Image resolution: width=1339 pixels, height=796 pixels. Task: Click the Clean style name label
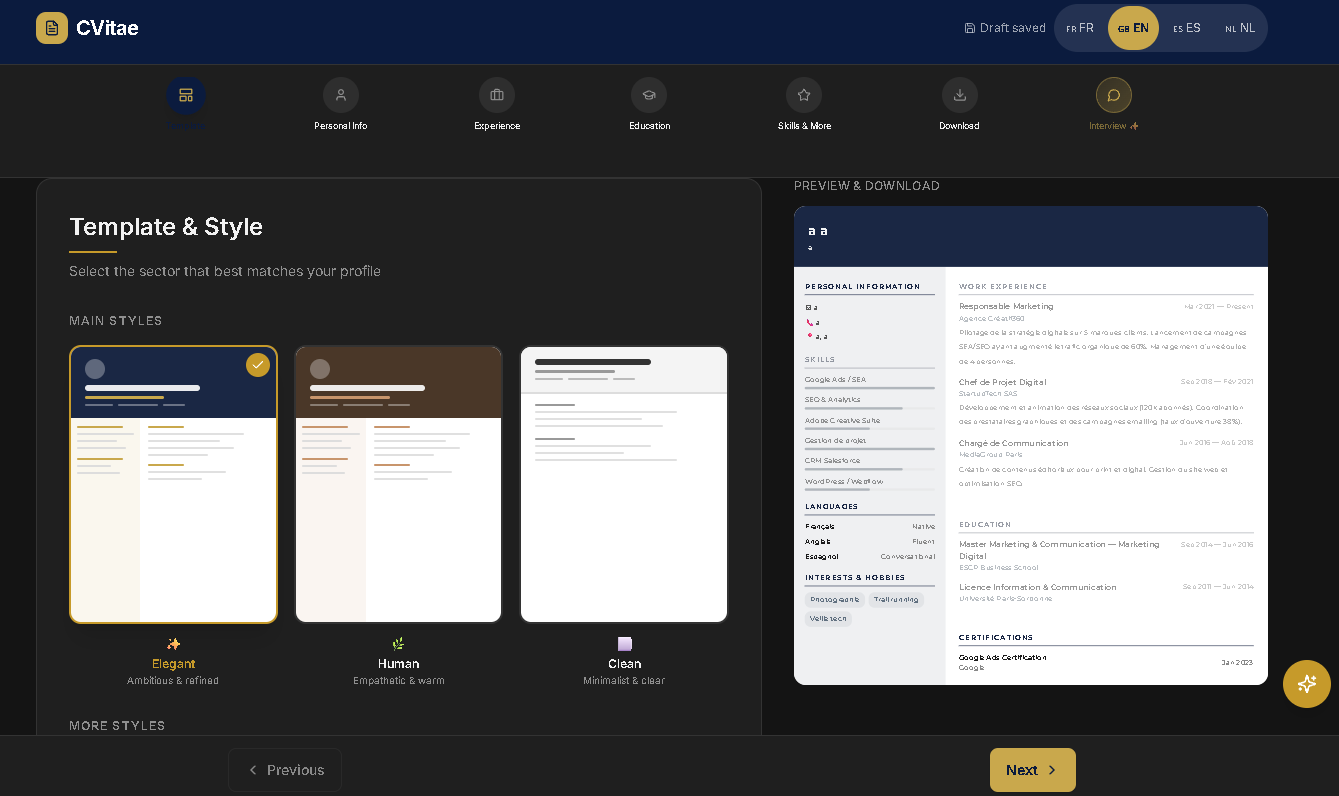click(624, 664)
